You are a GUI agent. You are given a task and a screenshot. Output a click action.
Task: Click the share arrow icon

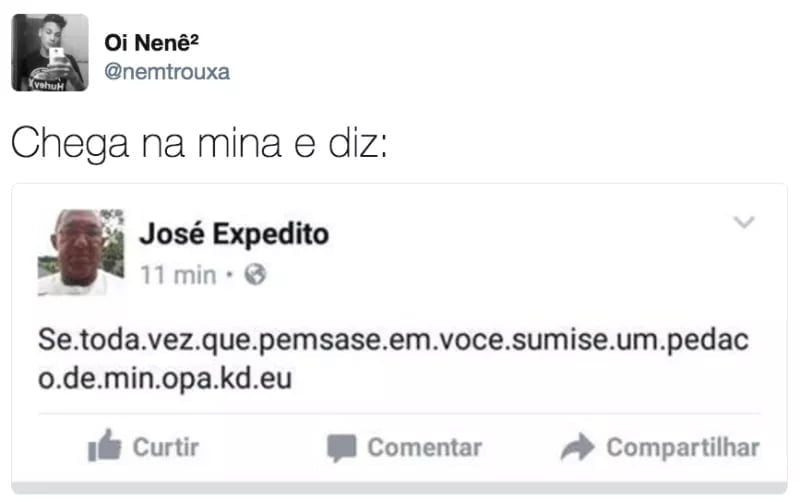tap(577, 448)
